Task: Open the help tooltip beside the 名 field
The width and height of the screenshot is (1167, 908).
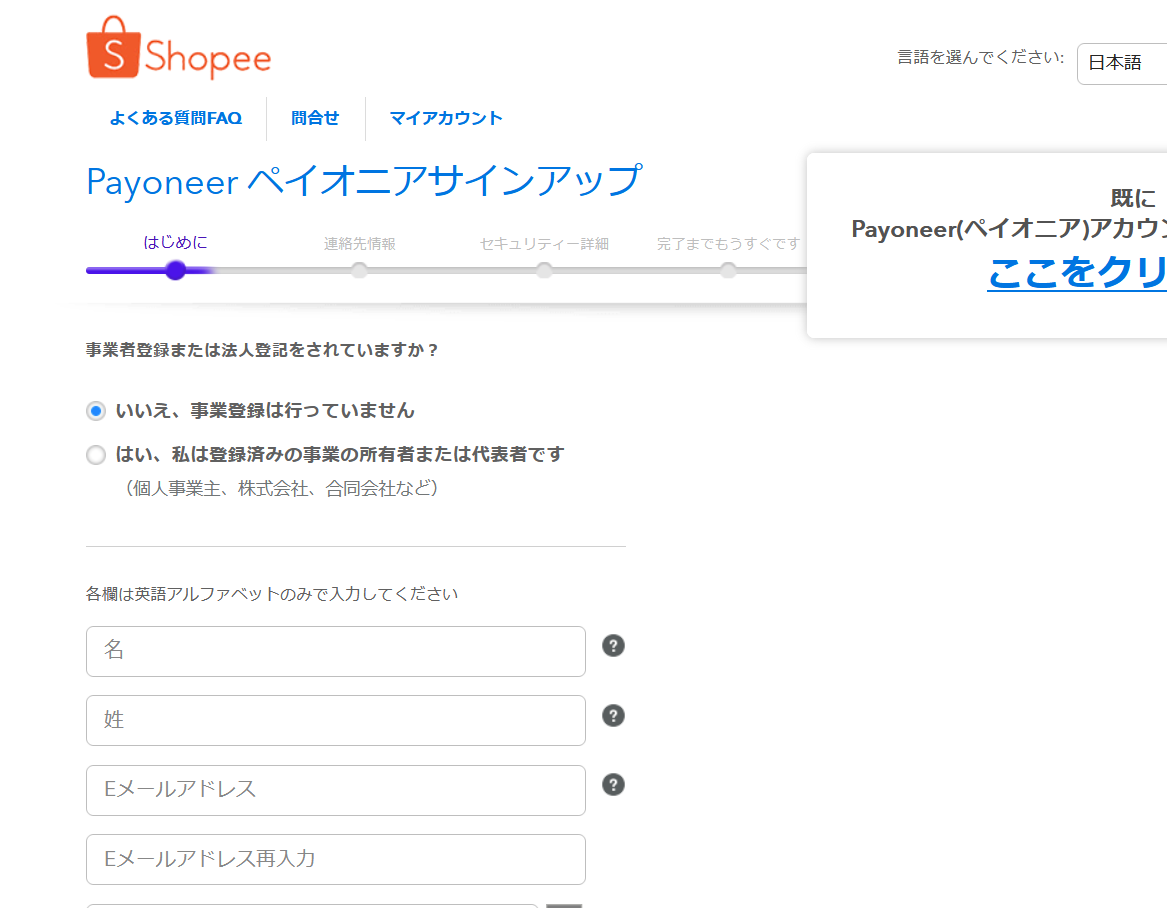Action: (x=613, y=646)
